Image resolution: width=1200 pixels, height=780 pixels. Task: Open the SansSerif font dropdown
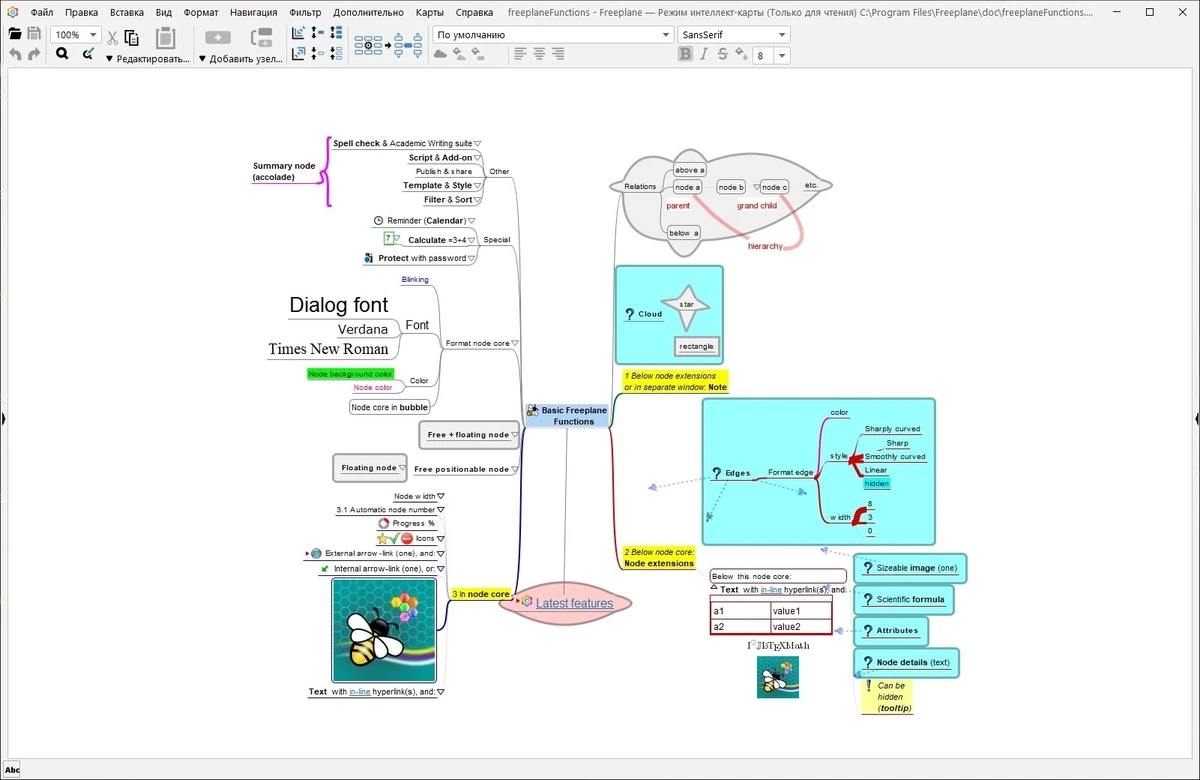click(734, 34)
